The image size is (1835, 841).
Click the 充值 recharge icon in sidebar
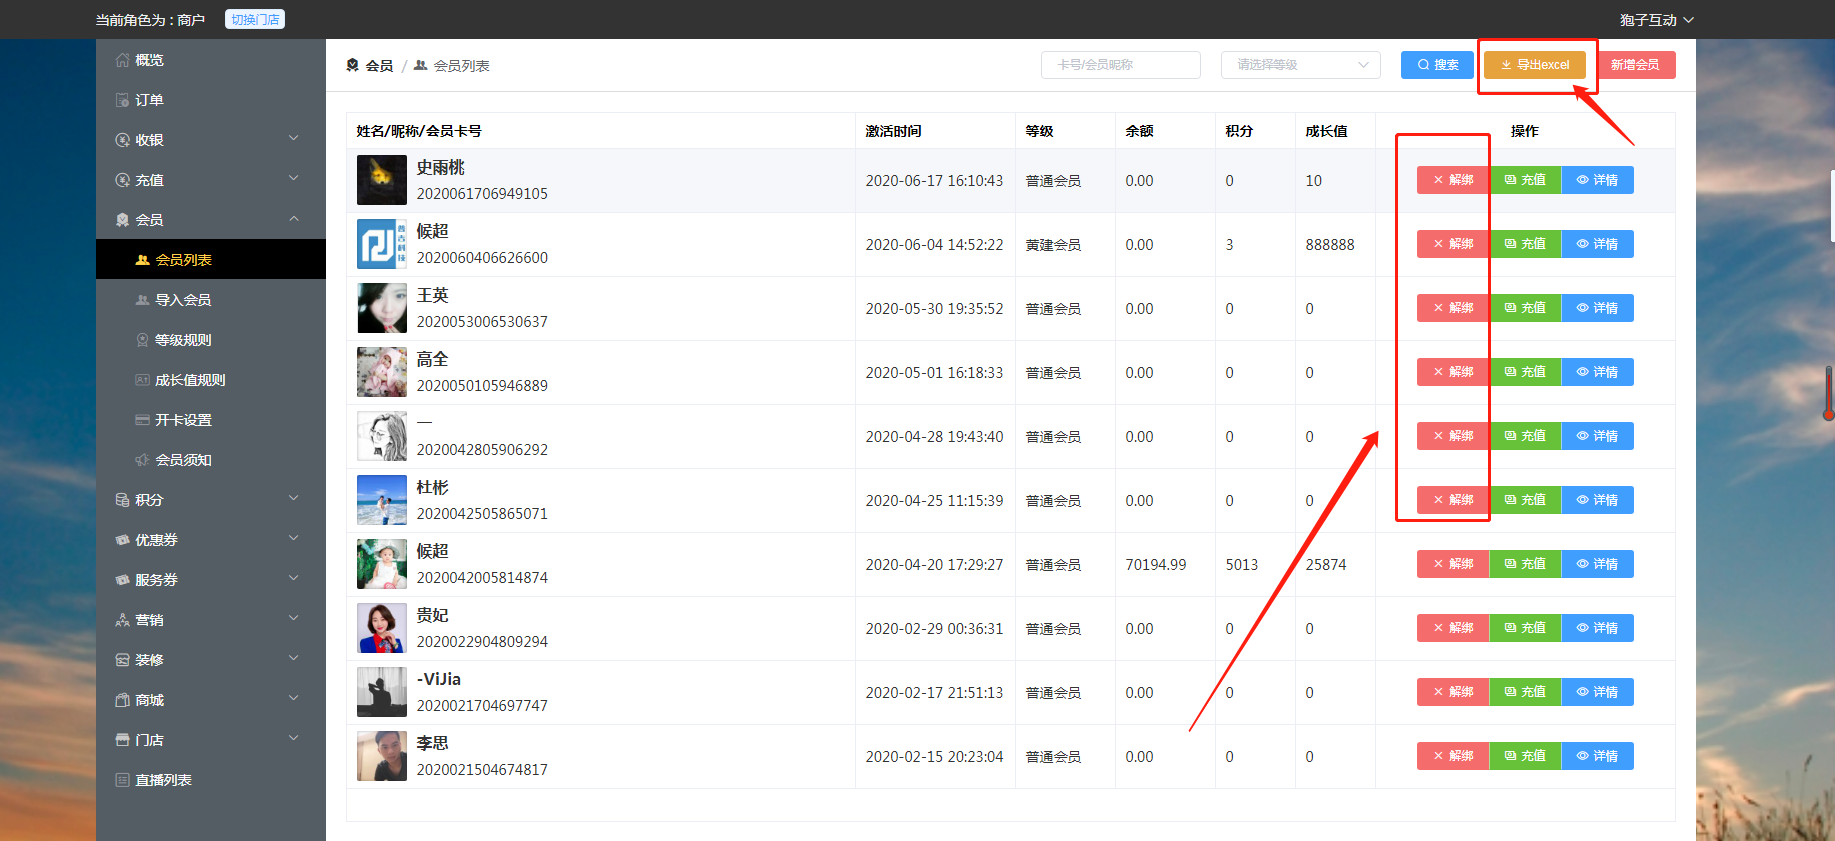tap(122, 180)
